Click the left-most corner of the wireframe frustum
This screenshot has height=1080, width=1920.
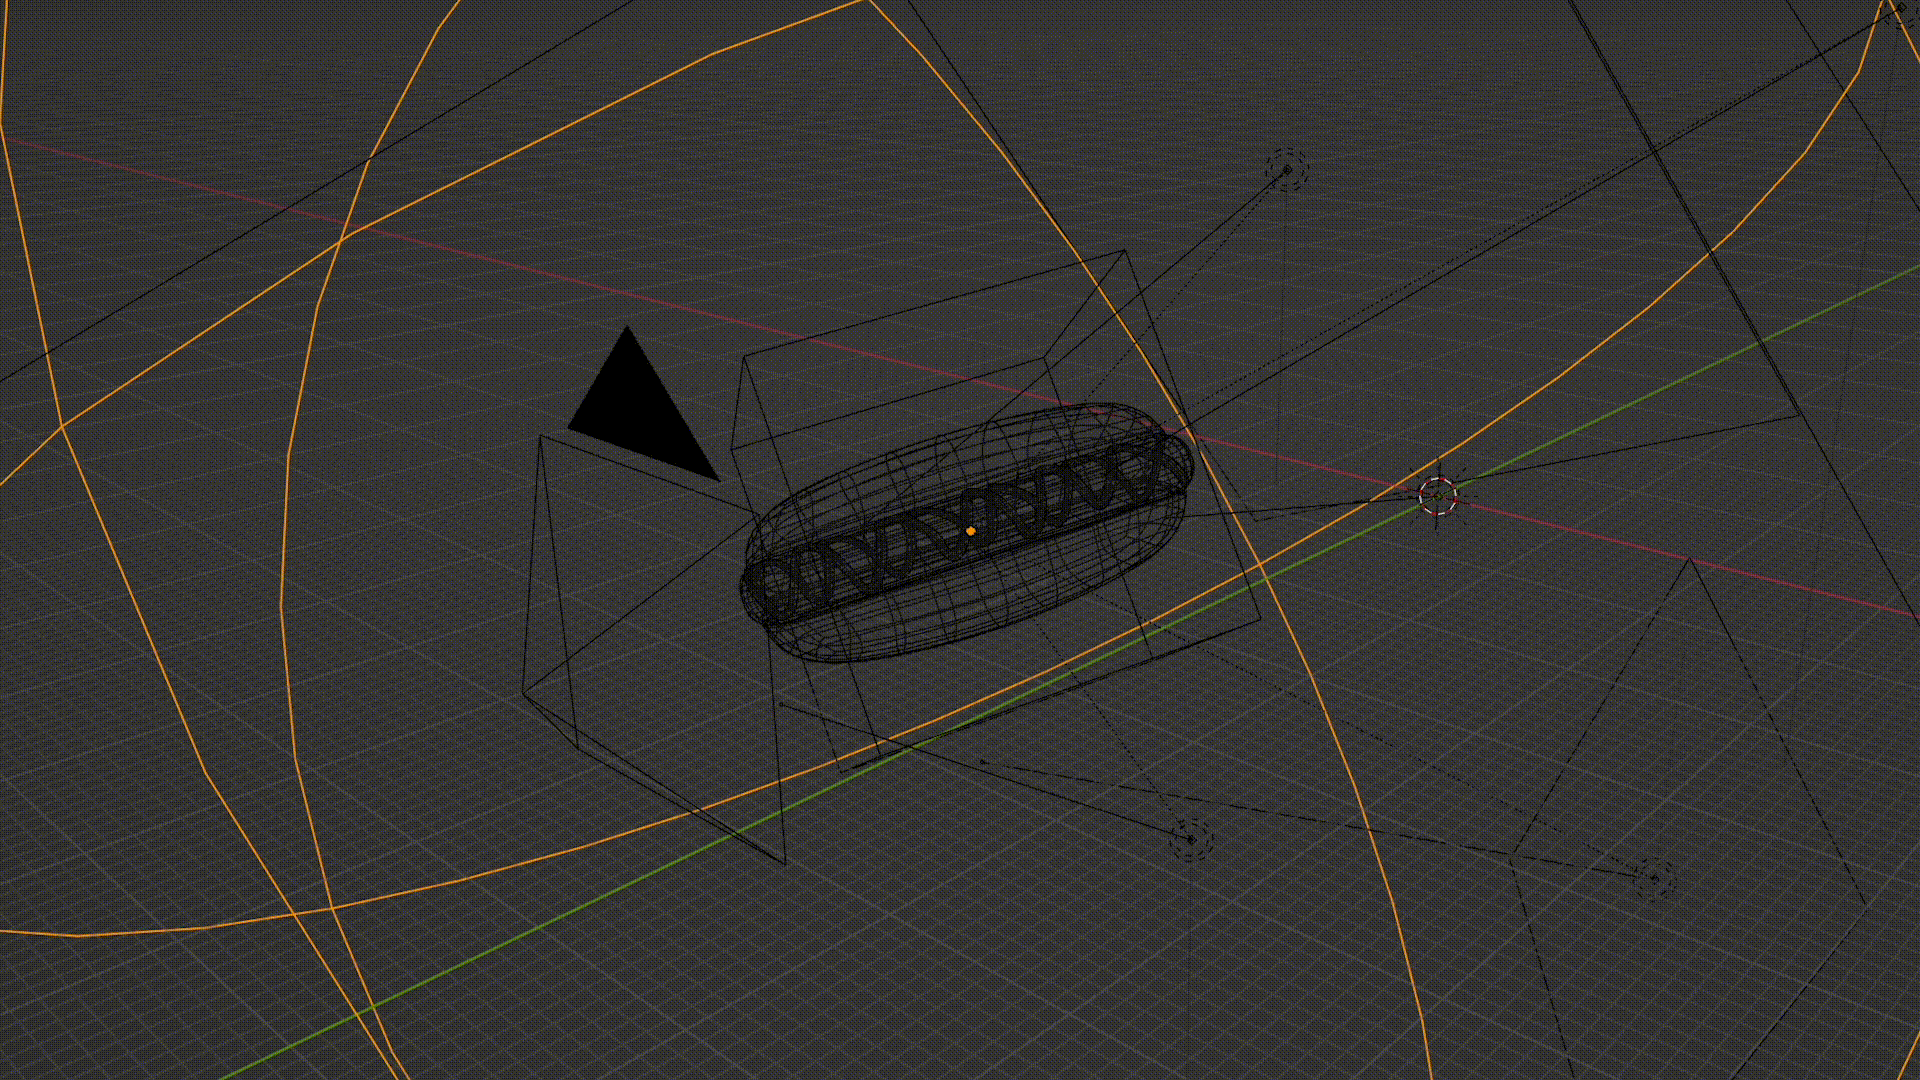pyautogui.click(x=523, y=693)
